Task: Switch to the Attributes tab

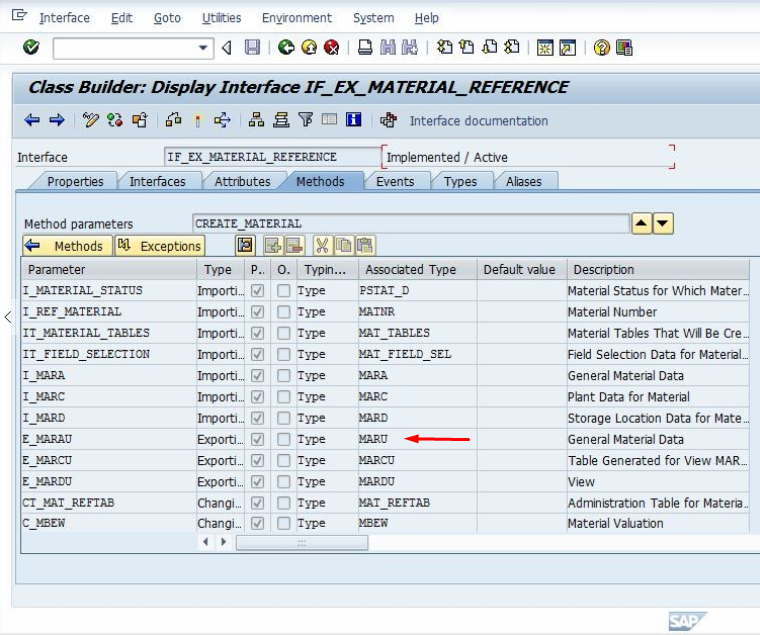Action: 242,181
